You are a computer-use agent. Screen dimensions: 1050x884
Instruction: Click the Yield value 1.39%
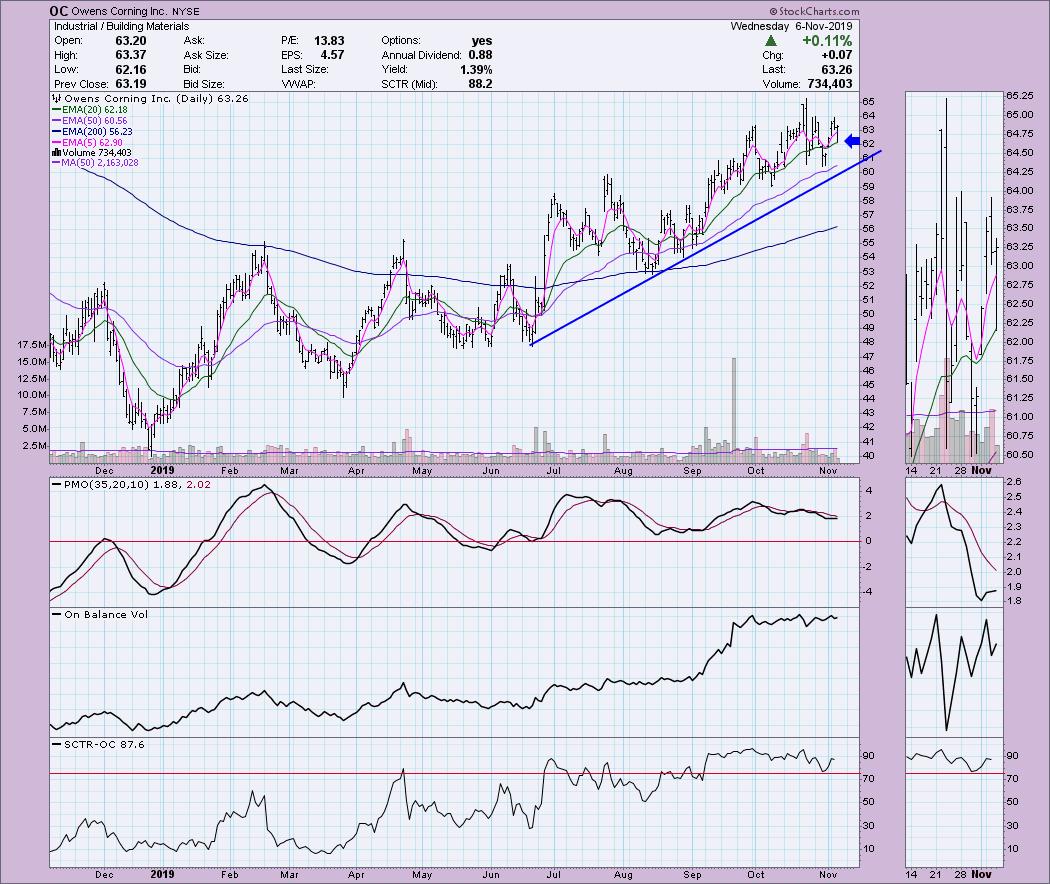click(476, 70)
